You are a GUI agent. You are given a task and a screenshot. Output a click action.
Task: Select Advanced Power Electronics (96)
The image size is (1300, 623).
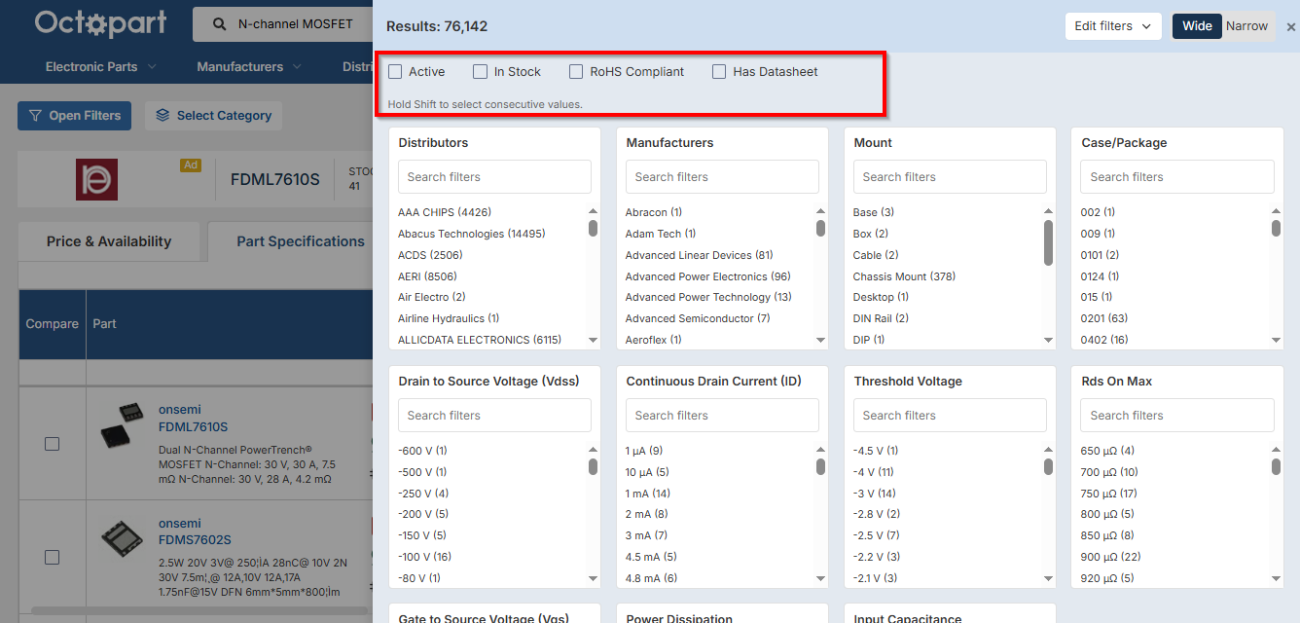tap(708, 276)
